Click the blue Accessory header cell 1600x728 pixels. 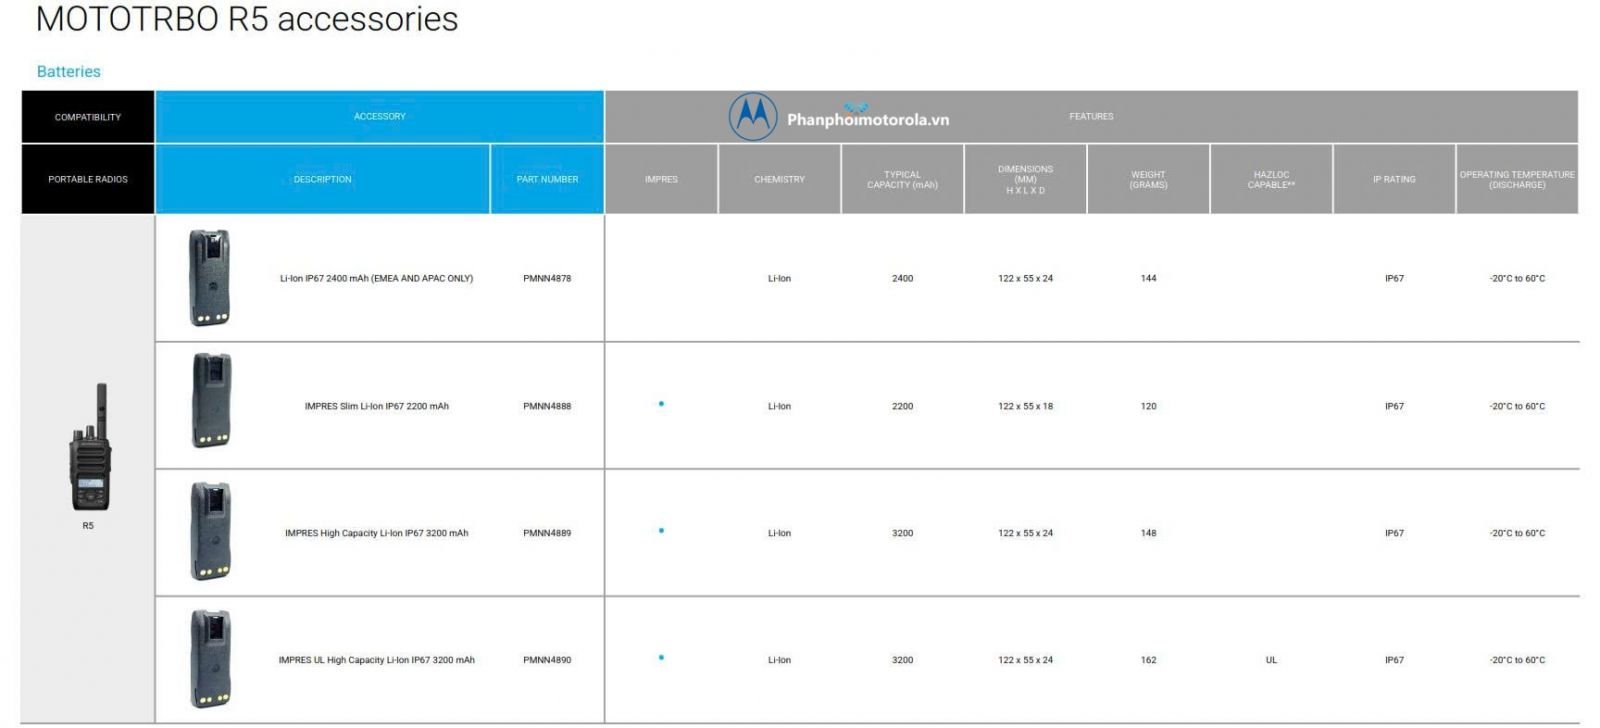(379, 117)
